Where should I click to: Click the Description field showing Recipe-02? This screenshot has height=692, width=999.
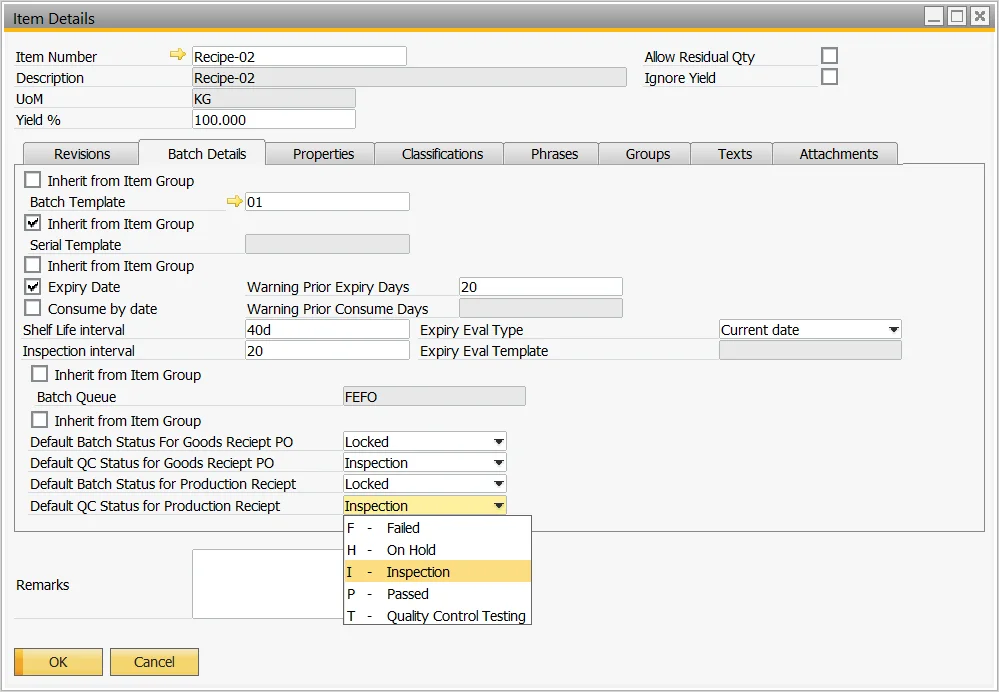pyautogui.click(x=409, y=77)
